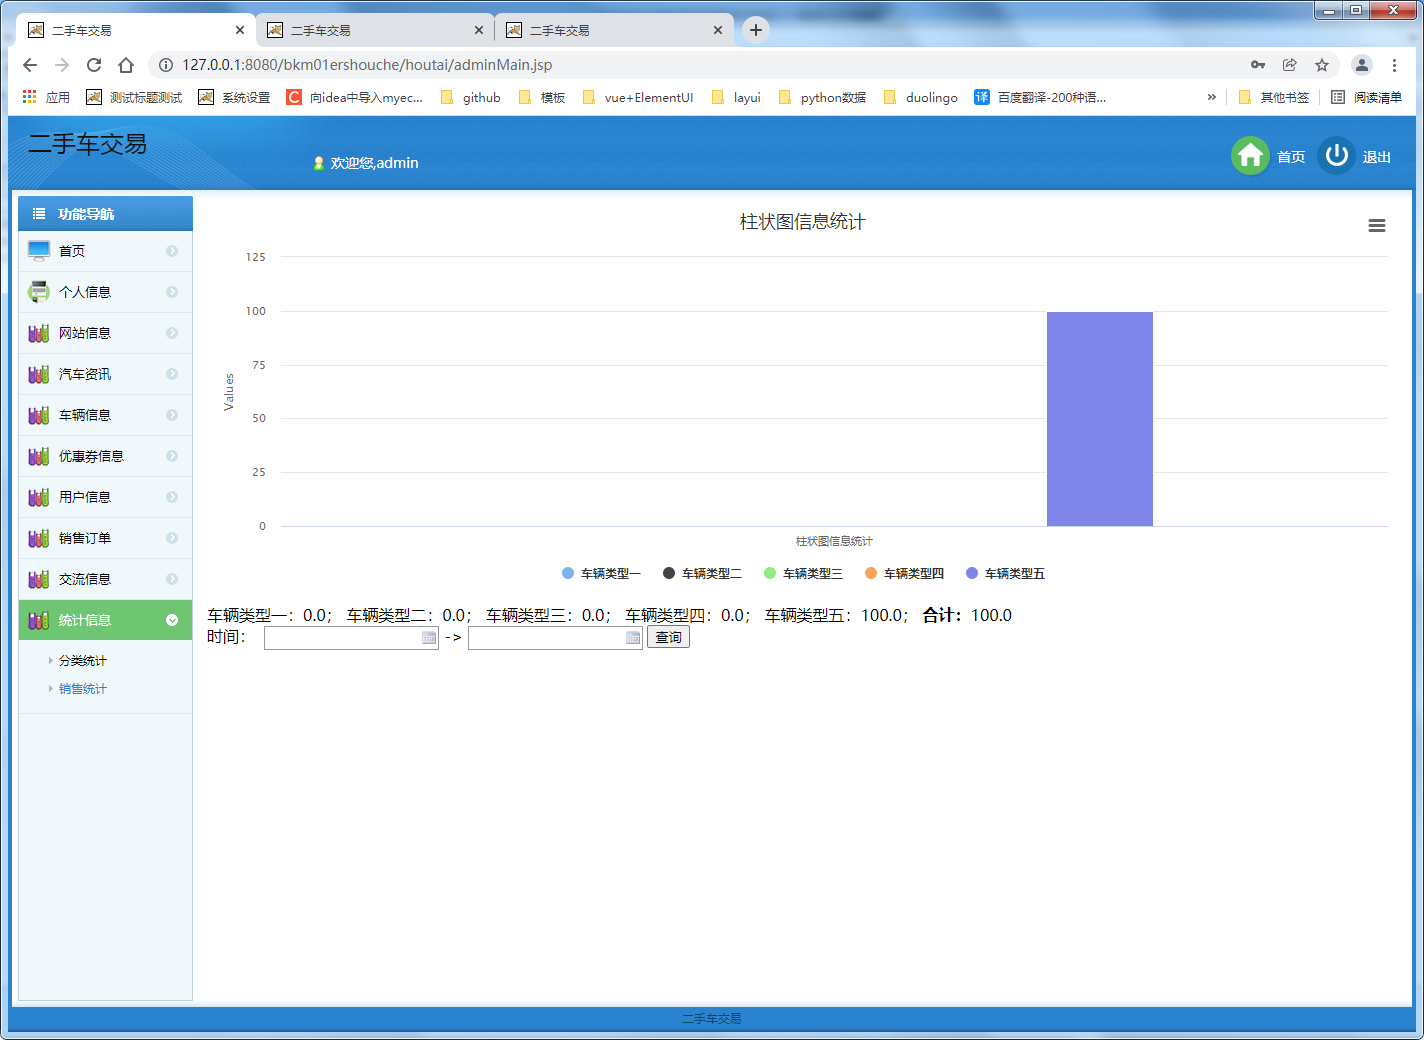Select the 分类统计 submenu item
The height and width of the screenshot is (1040, 1424).
[x=82, y=661]
